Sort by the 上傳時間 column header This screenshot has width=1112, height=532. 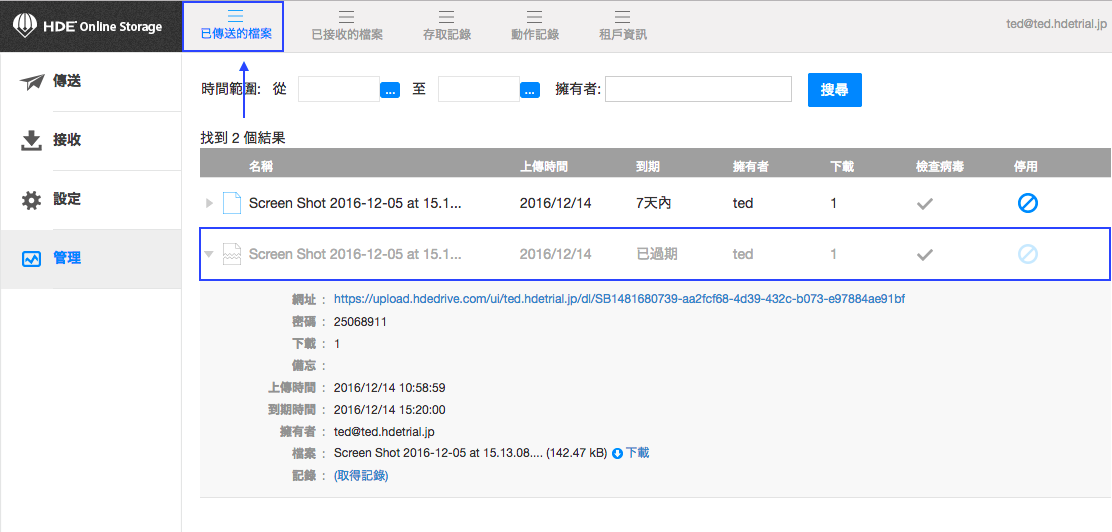pos(544,167)
